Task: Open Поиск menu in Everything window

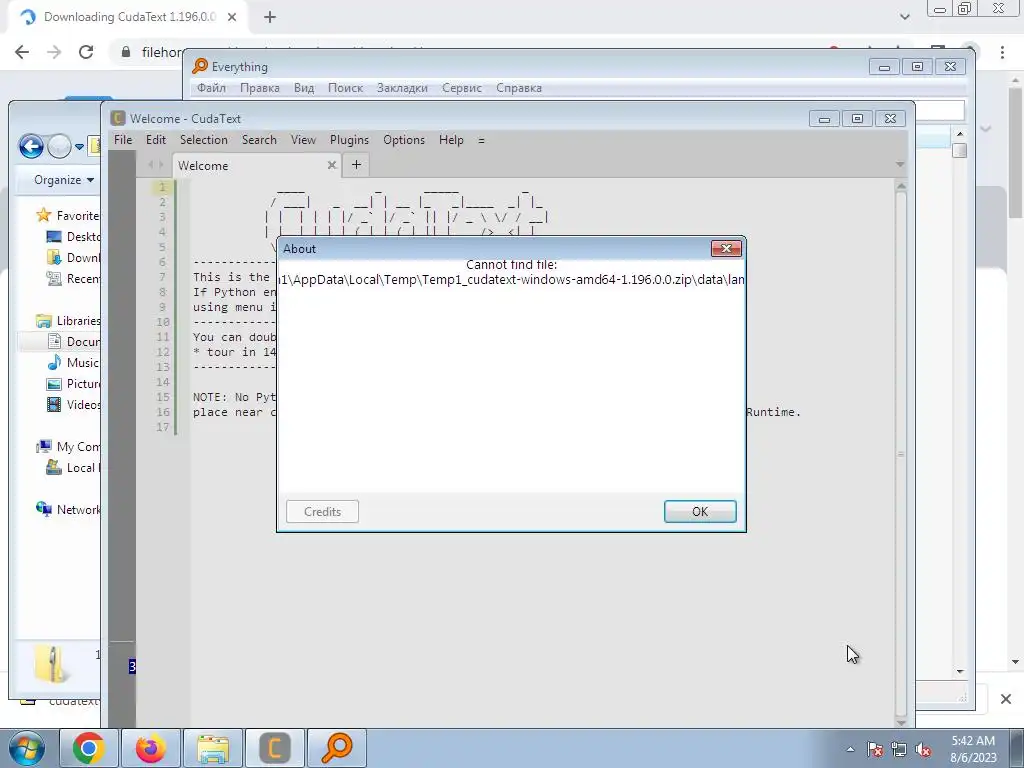Action: coord(345,88)
